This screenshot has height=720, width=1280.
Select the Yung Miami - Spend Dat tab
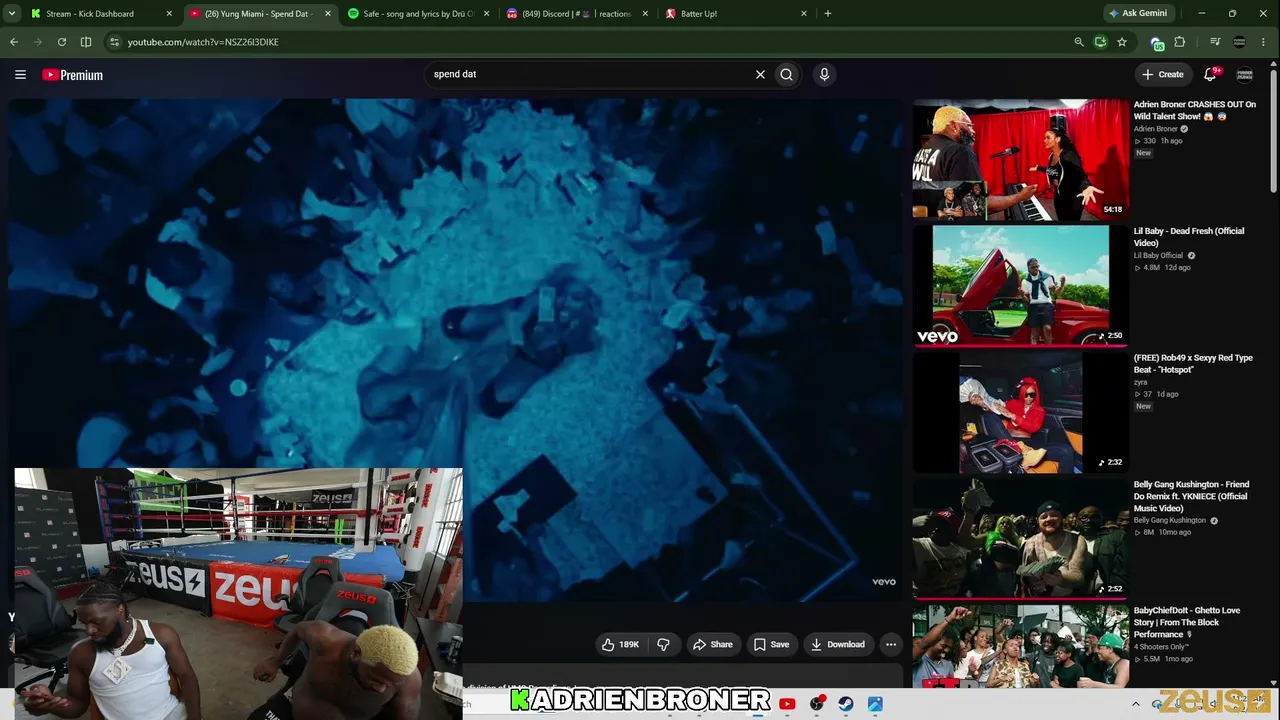click(x=261, y=14)
